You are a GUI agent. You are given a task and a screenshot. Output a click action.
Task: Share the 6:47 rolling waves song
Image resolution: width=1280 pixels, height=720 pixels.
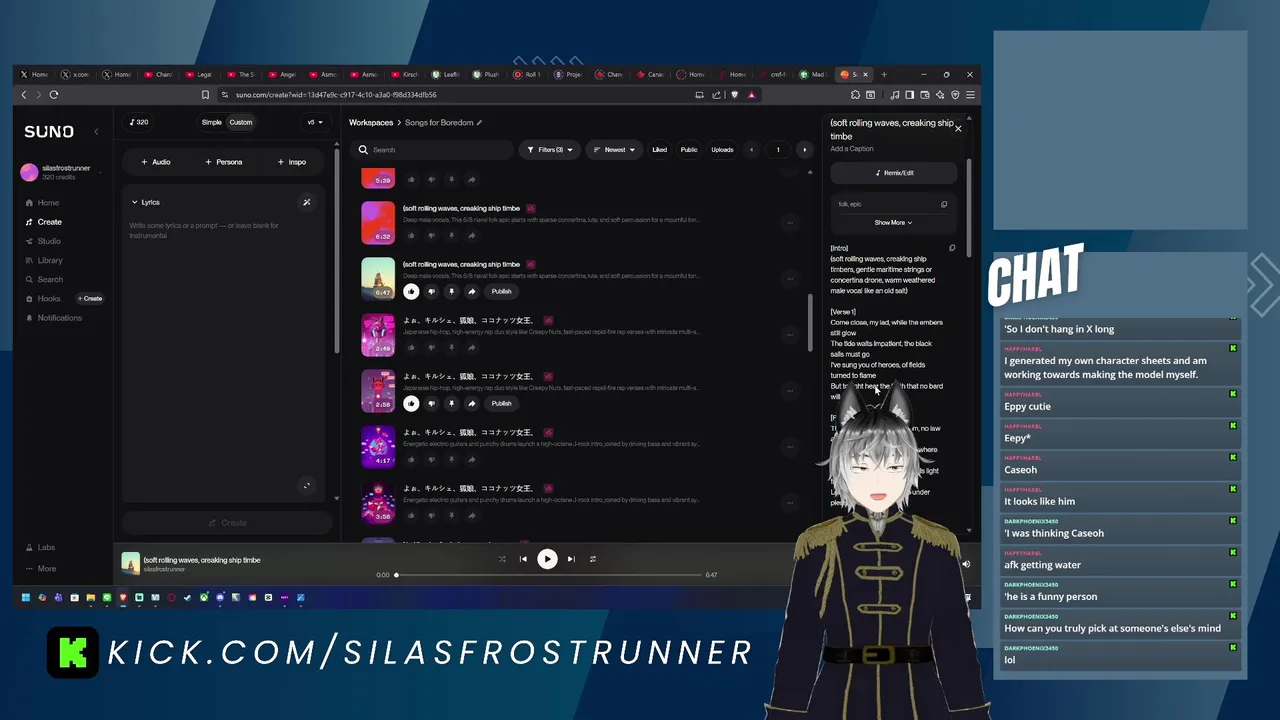coord(471,291)
